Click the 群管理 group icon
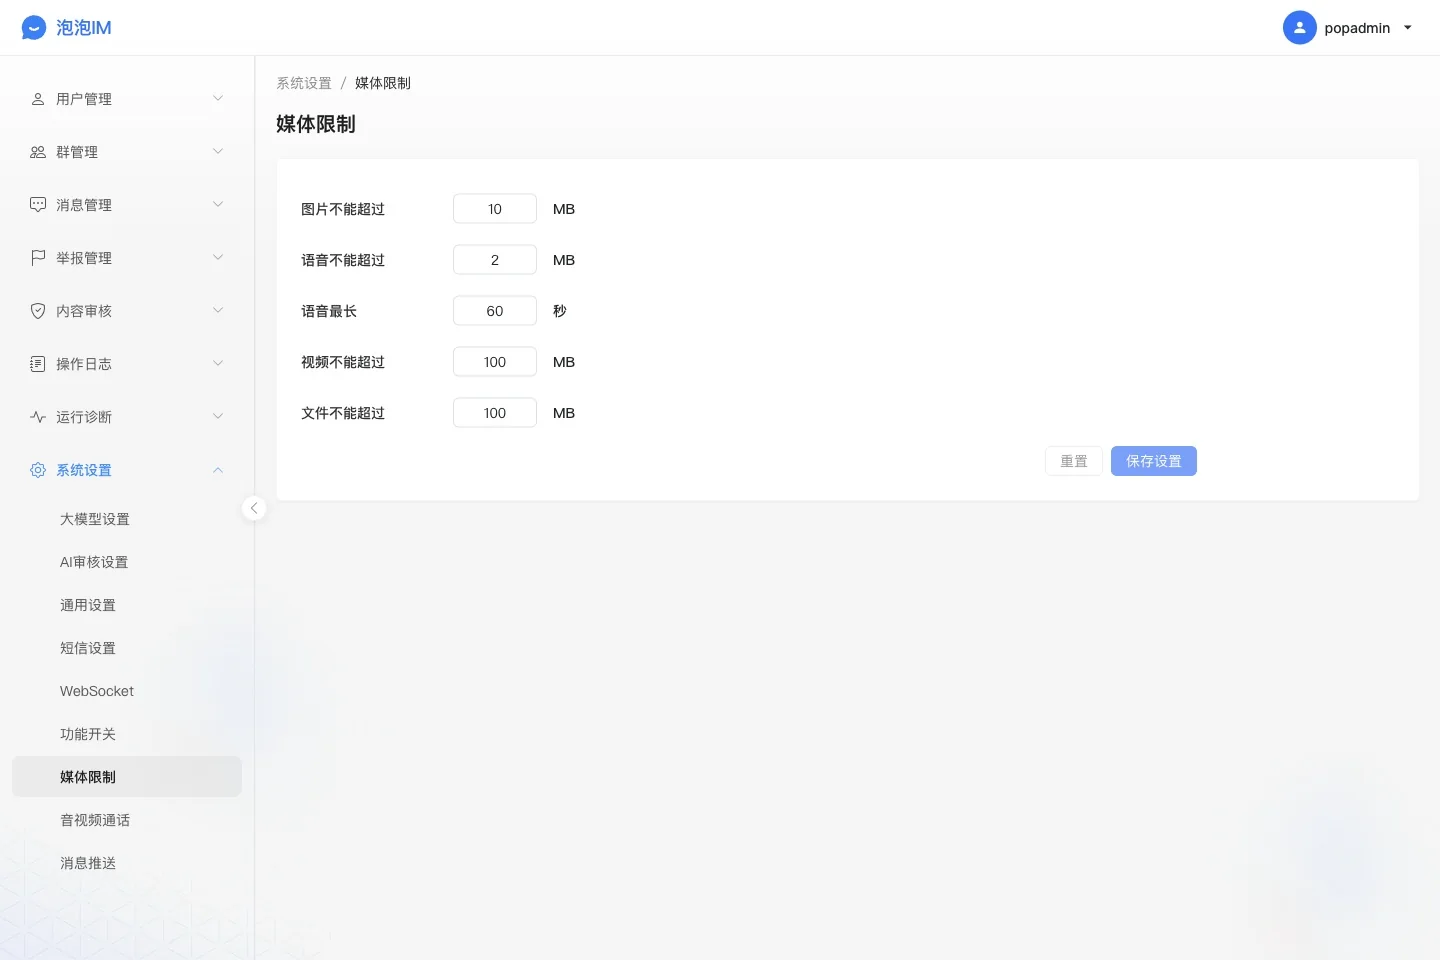 [x=38, y=152]
